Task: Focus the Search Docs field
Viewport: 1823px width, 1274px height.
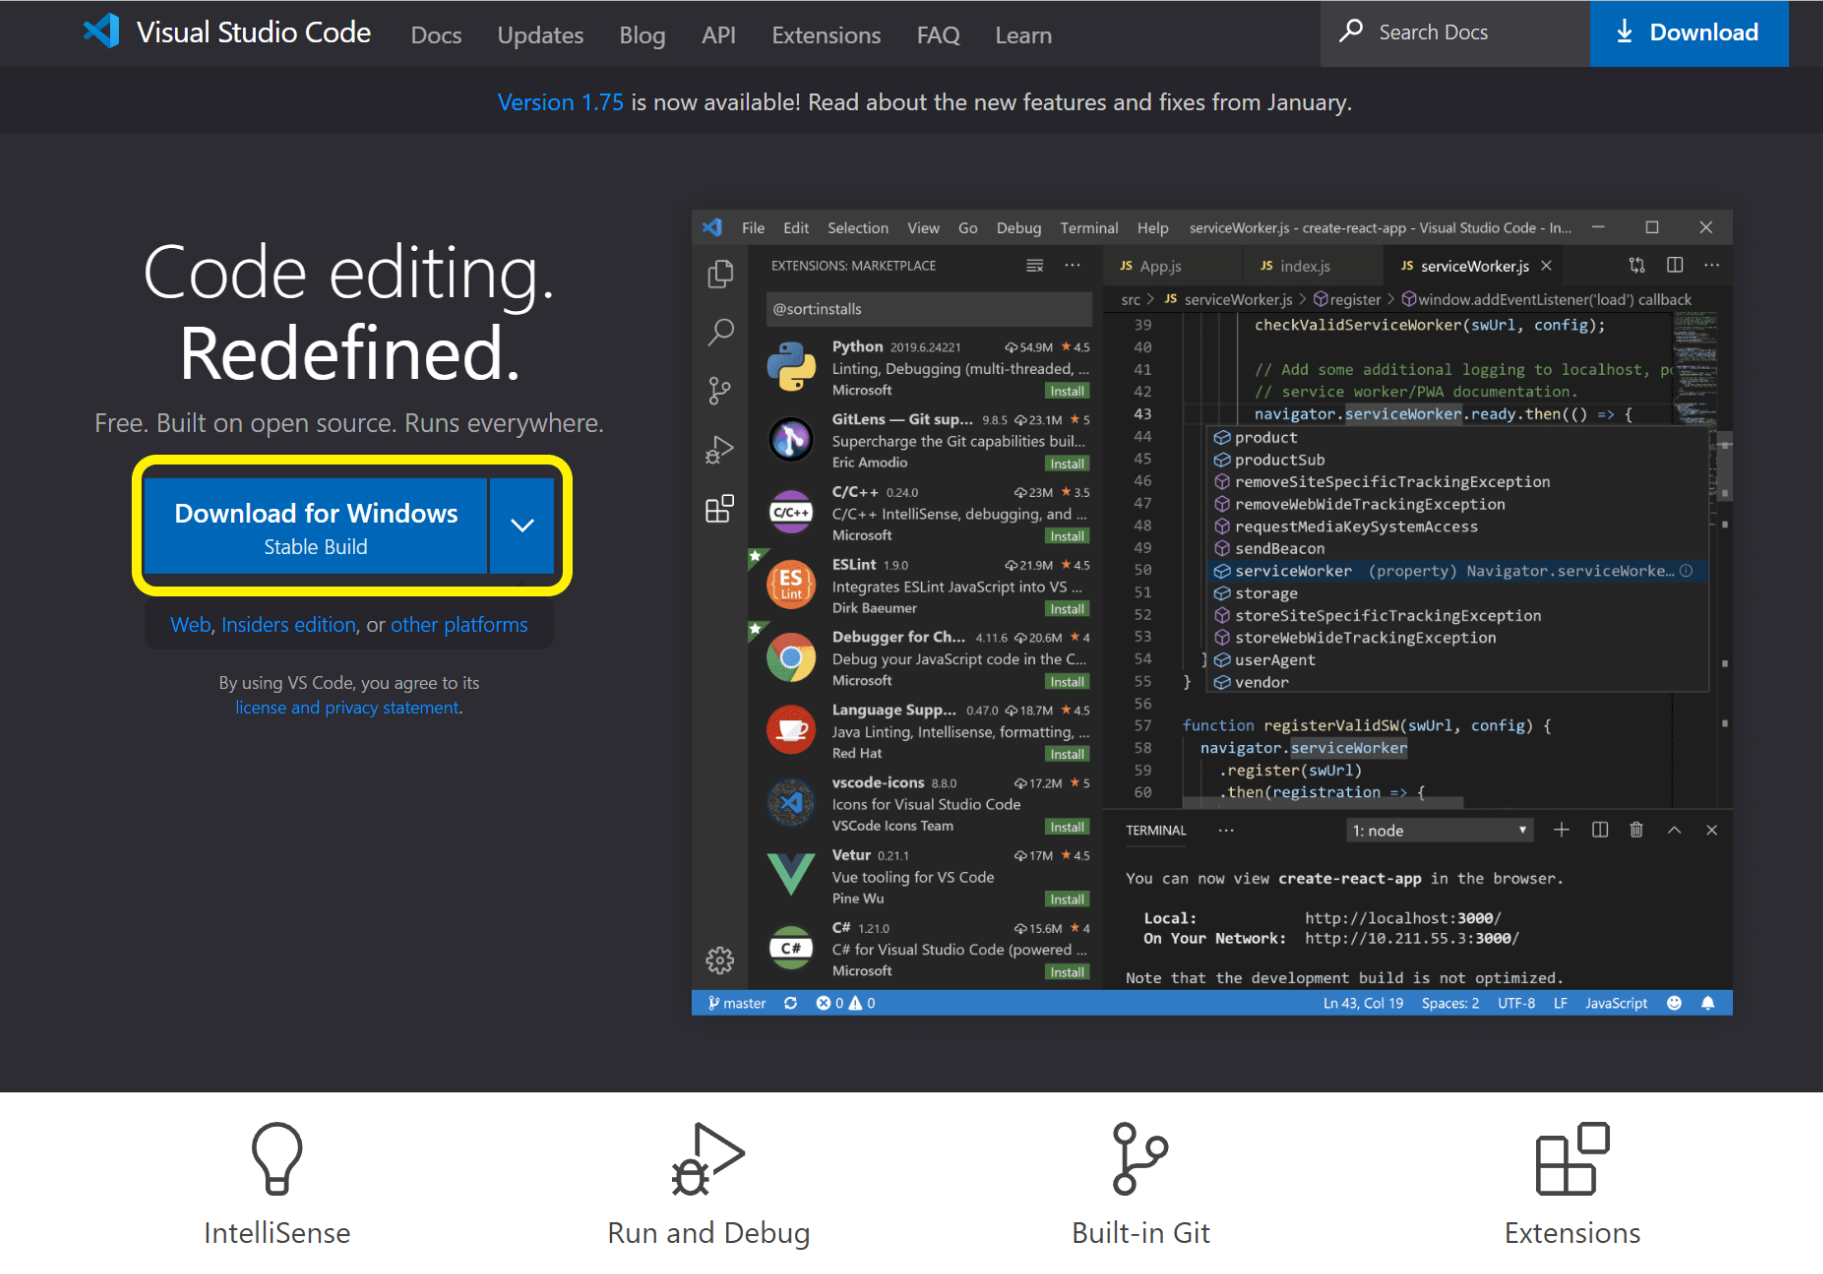Action: (x=1455, y=33)
